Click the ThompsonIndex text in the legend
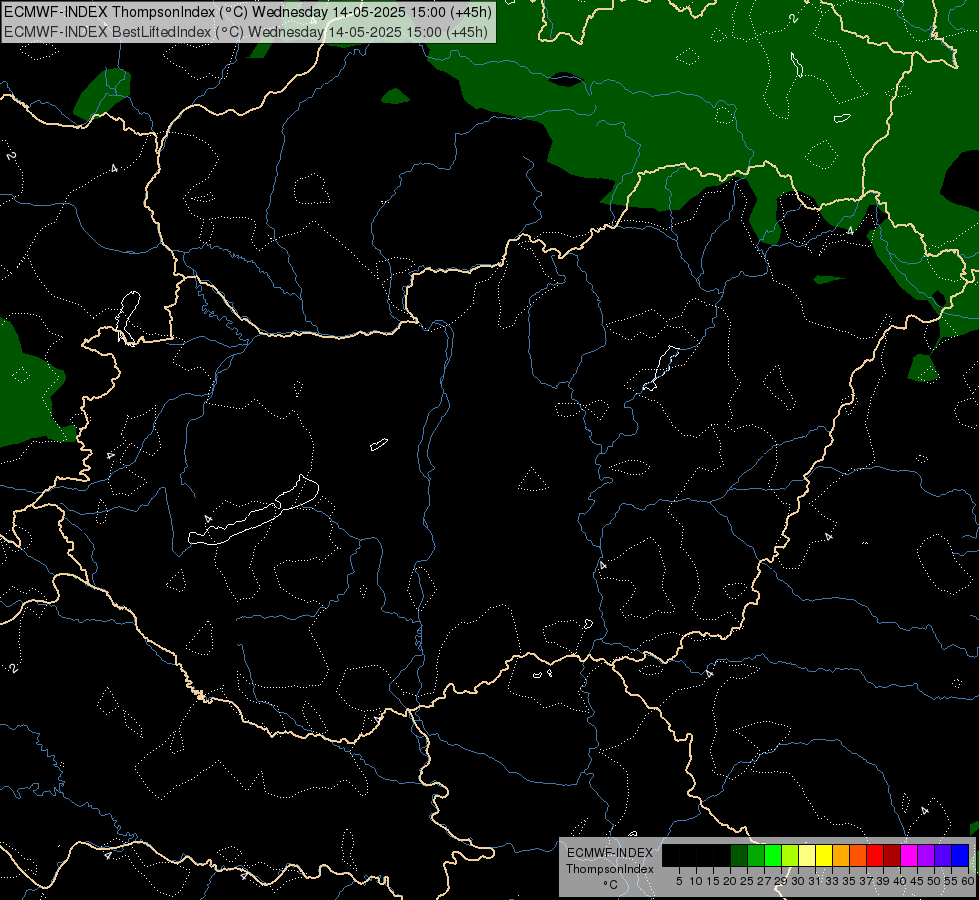Screen dimensions: 979x900 click(x=610, y=869)
